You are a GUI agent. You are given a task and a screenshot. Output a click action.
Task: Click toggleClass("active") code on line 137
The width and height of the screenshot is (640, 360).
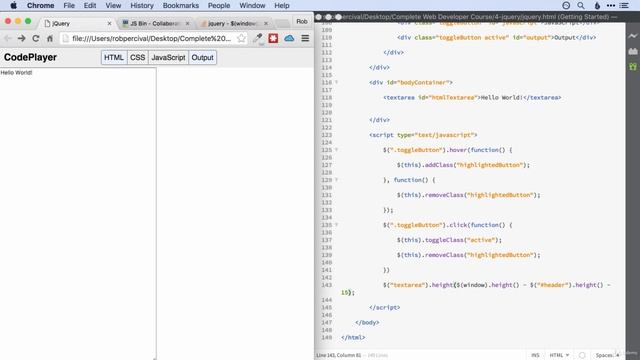(x=463, y=240)
